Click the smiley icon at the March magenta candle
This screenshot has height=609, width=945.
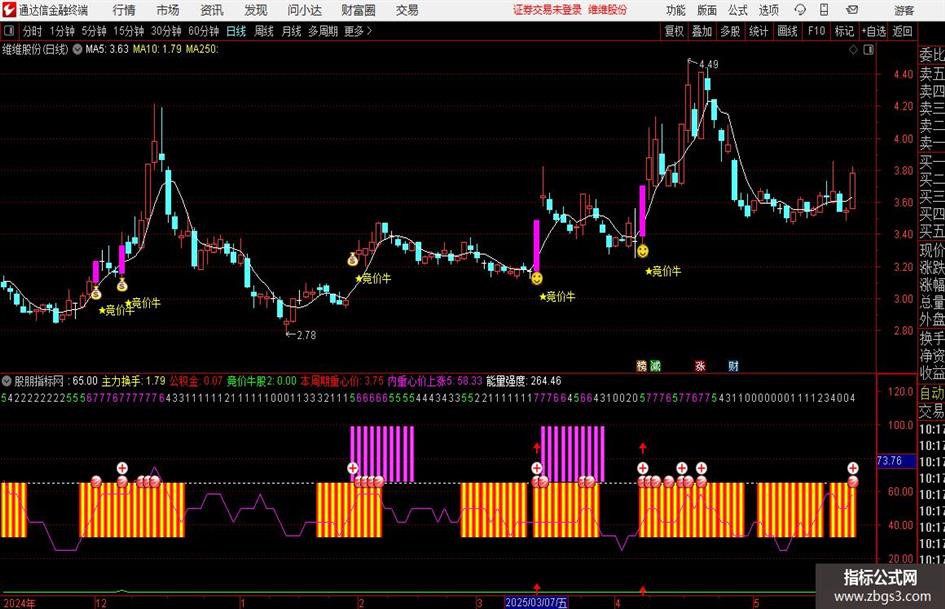point(536,278)
